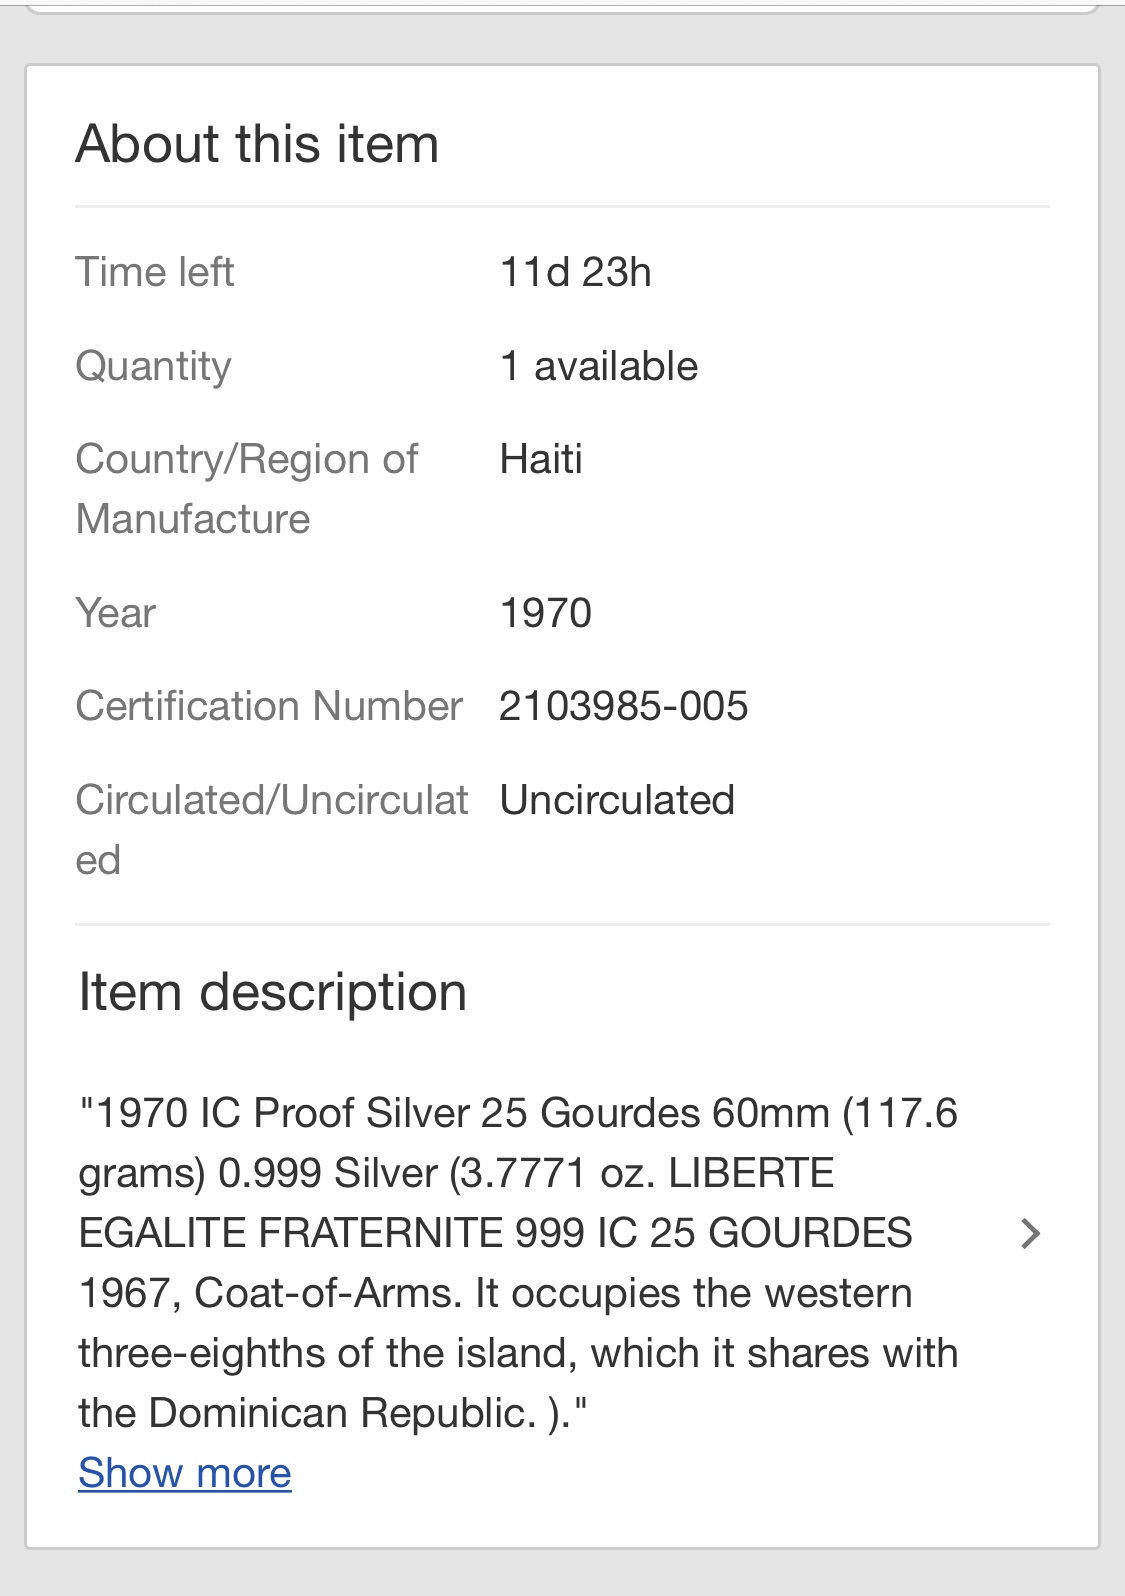Select the 1970 year value
Screen dimensions: 1125x1596
coord(546,613)
